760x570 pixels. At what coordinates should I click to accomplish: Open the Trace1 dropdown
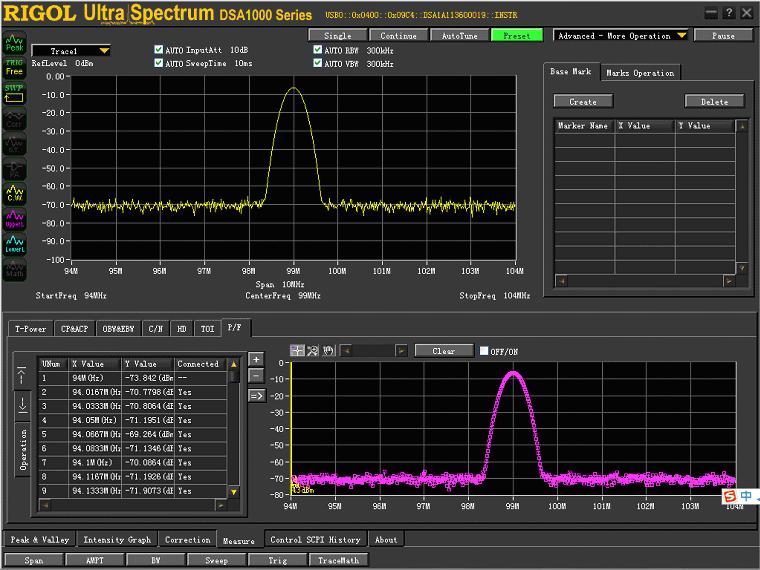[103, 50]
